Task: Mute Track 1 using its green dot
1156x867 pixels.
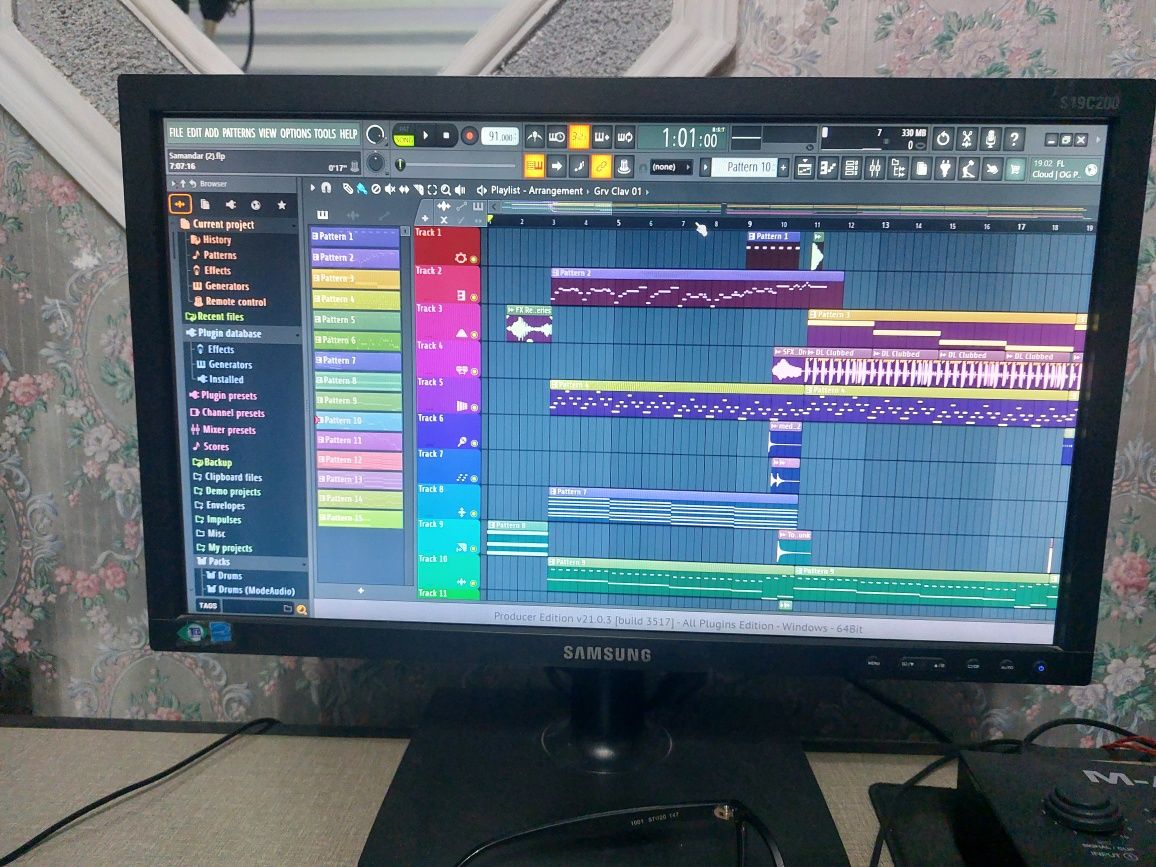Action: click(473, 259)
